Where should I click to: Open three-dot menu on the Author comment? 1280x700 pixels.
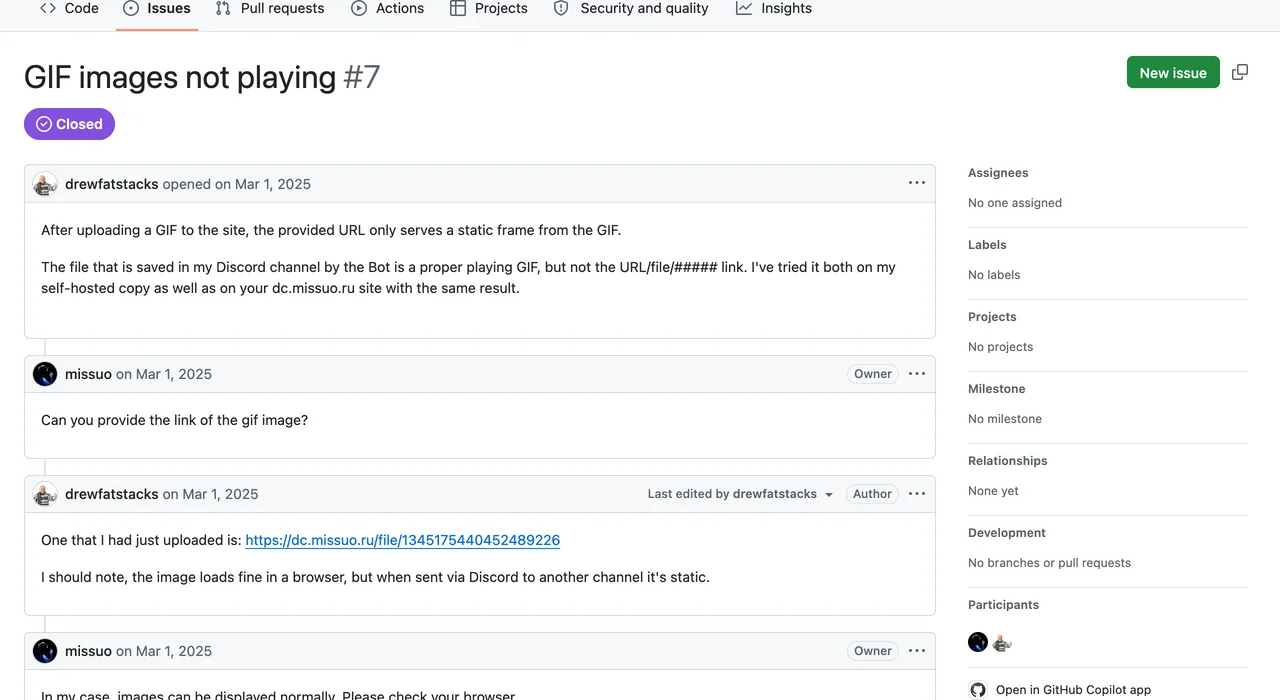[917, 494]
